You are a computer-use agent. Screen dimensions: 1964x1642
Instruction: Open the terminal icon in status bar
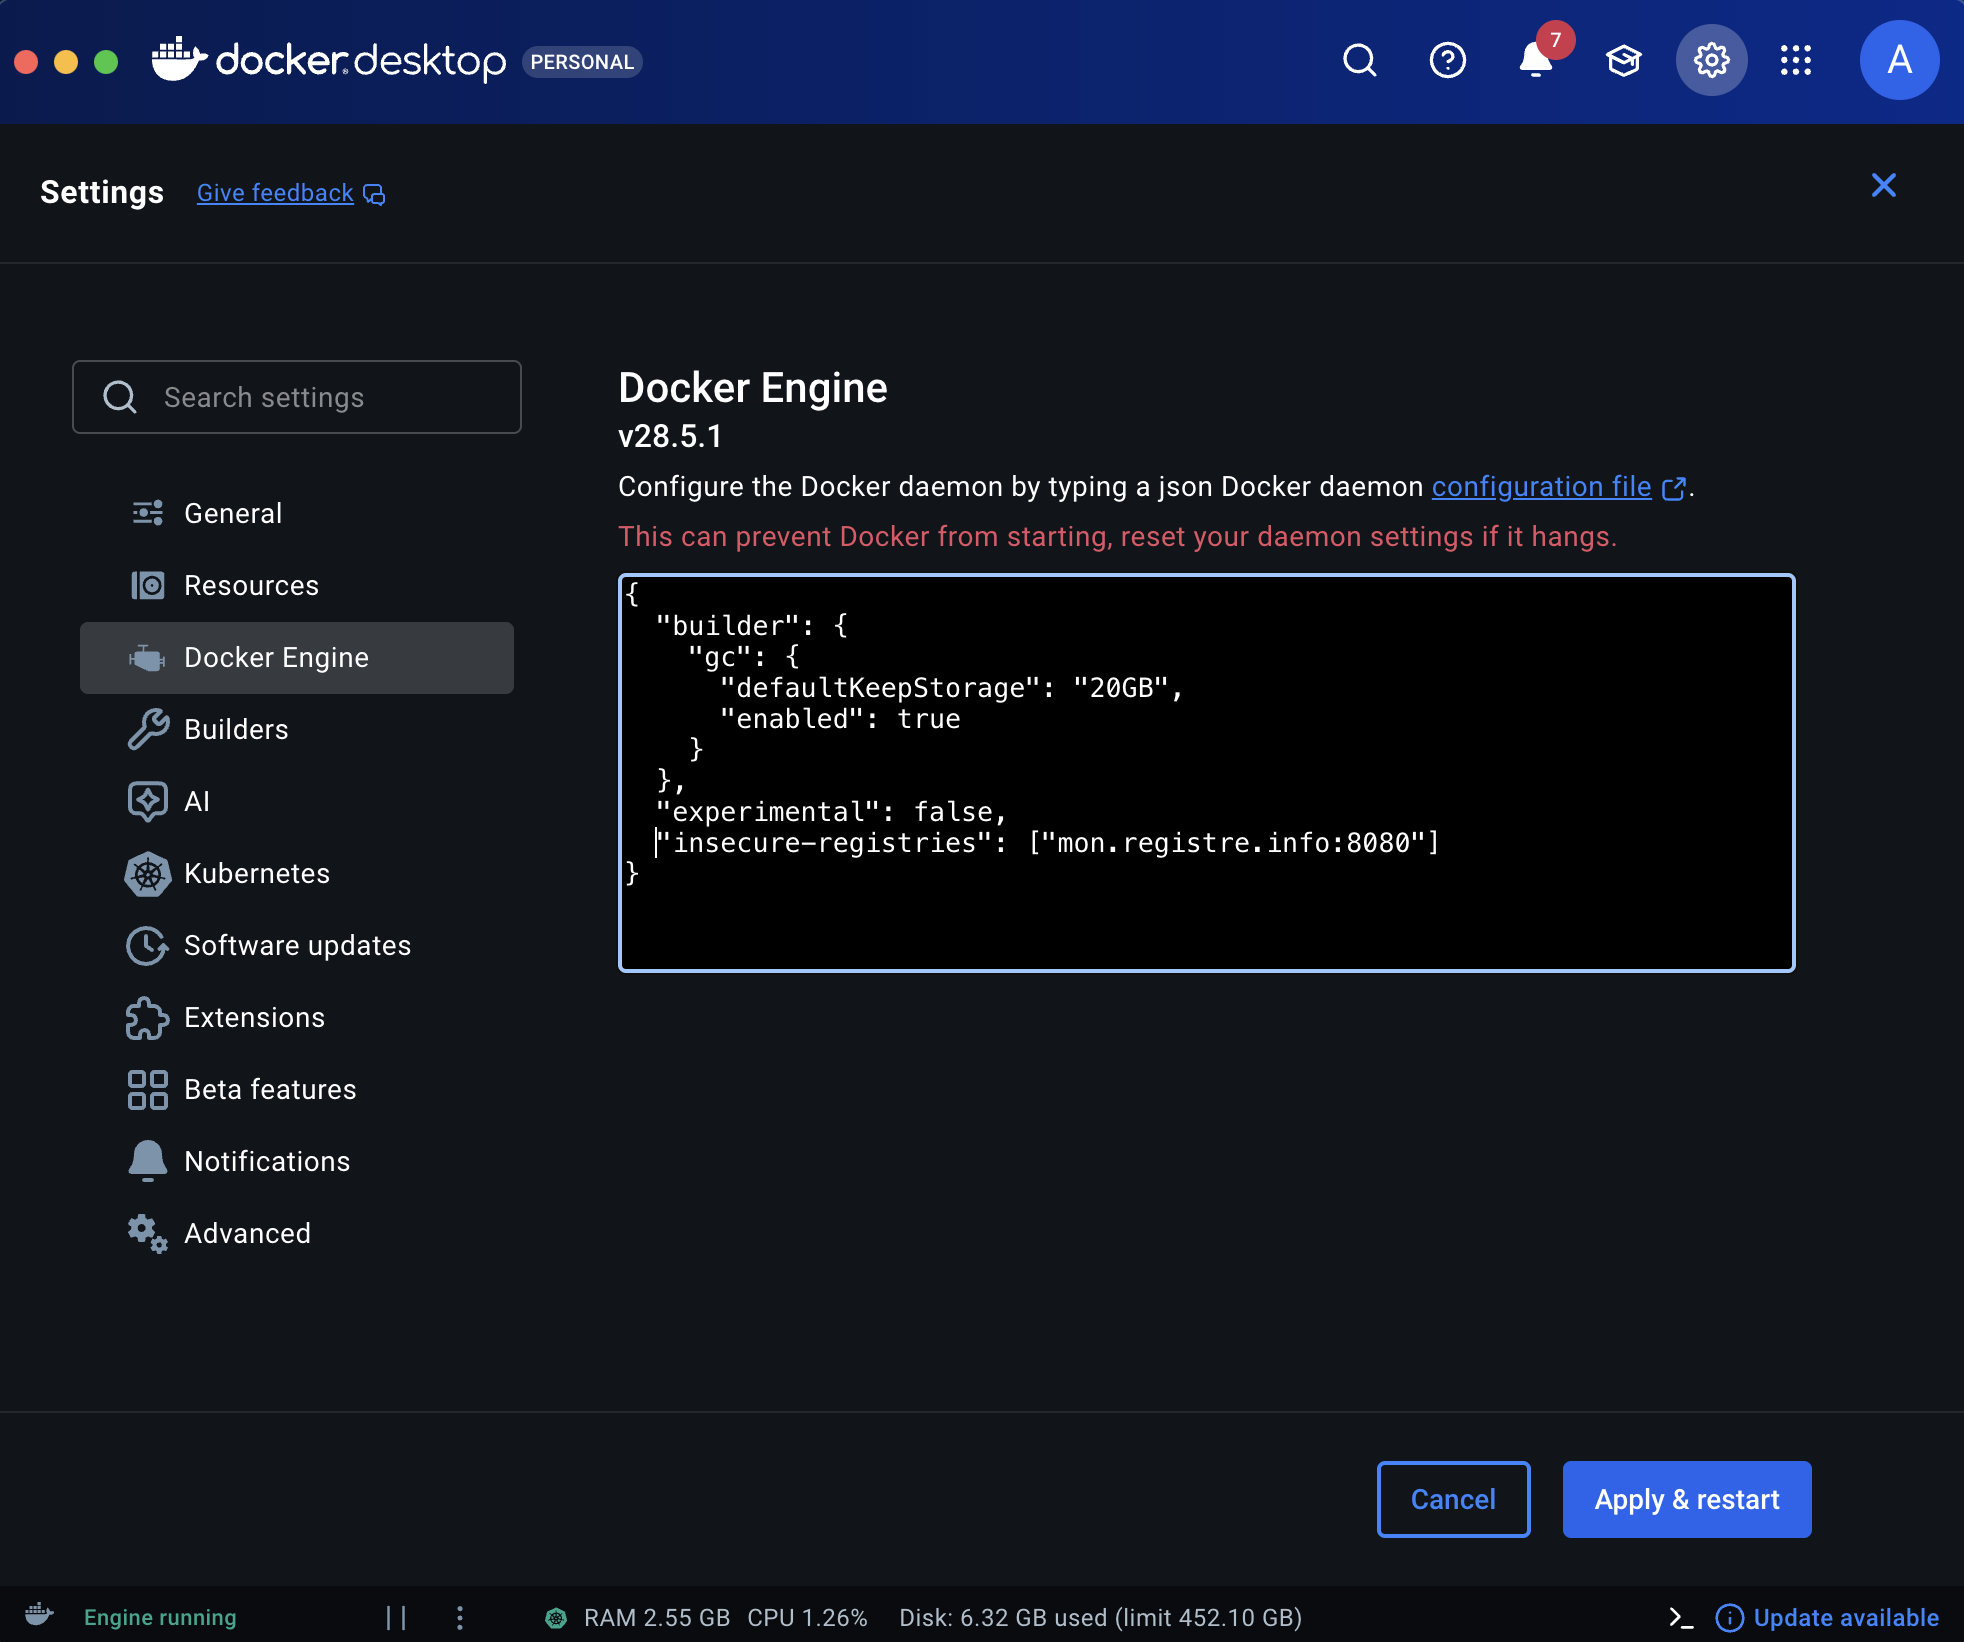pos(1681,1617)
